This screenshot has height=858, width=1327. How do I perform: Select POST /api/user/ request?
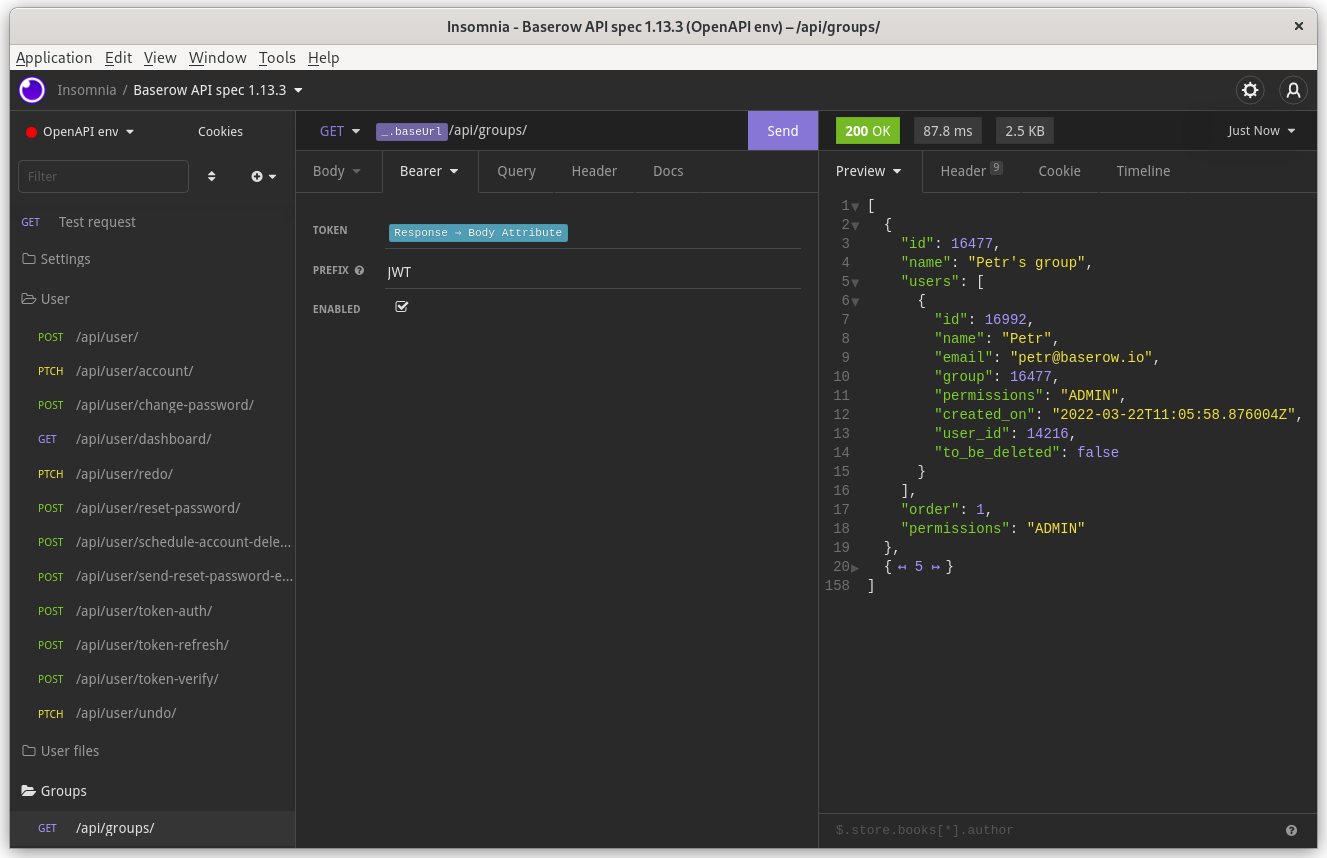click(152, 337)
